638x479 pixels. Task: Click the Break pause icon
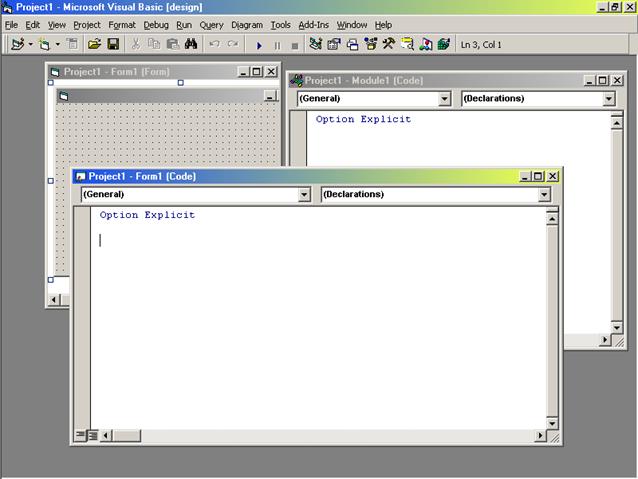(x=277, y=46)
